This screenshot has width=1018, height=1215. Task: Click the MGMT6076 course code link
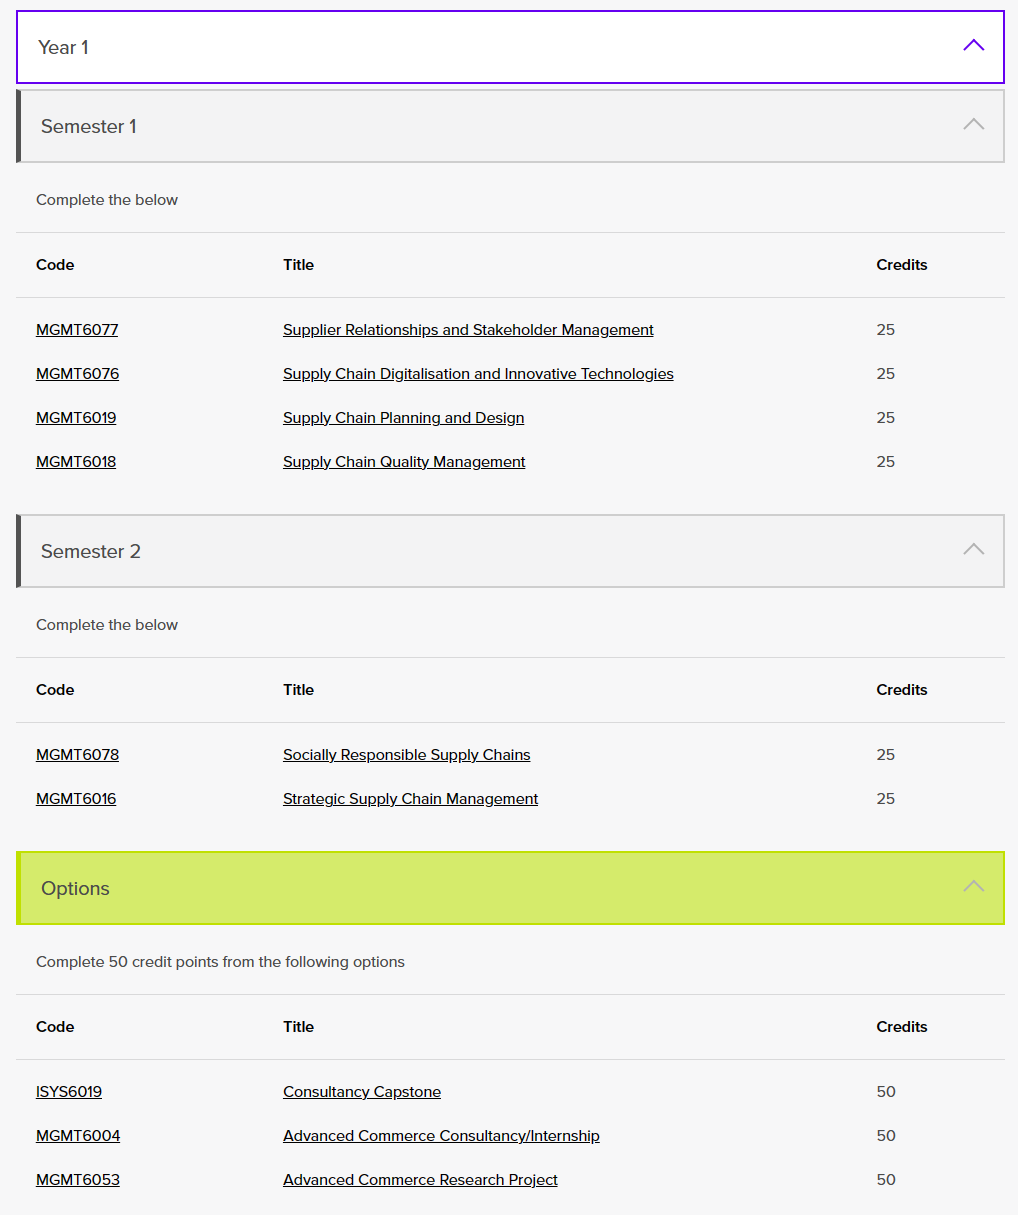coord(77,374)
